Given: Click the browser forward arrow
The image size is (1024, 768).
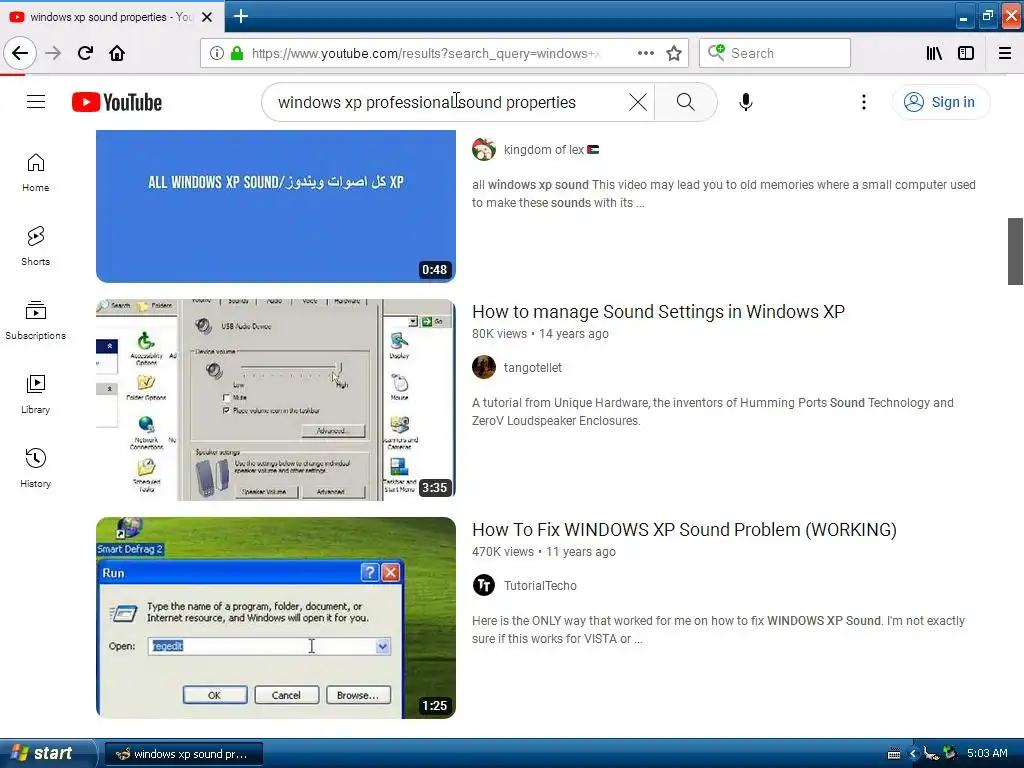Looking at the screenshot, I should tap(53, 53).
